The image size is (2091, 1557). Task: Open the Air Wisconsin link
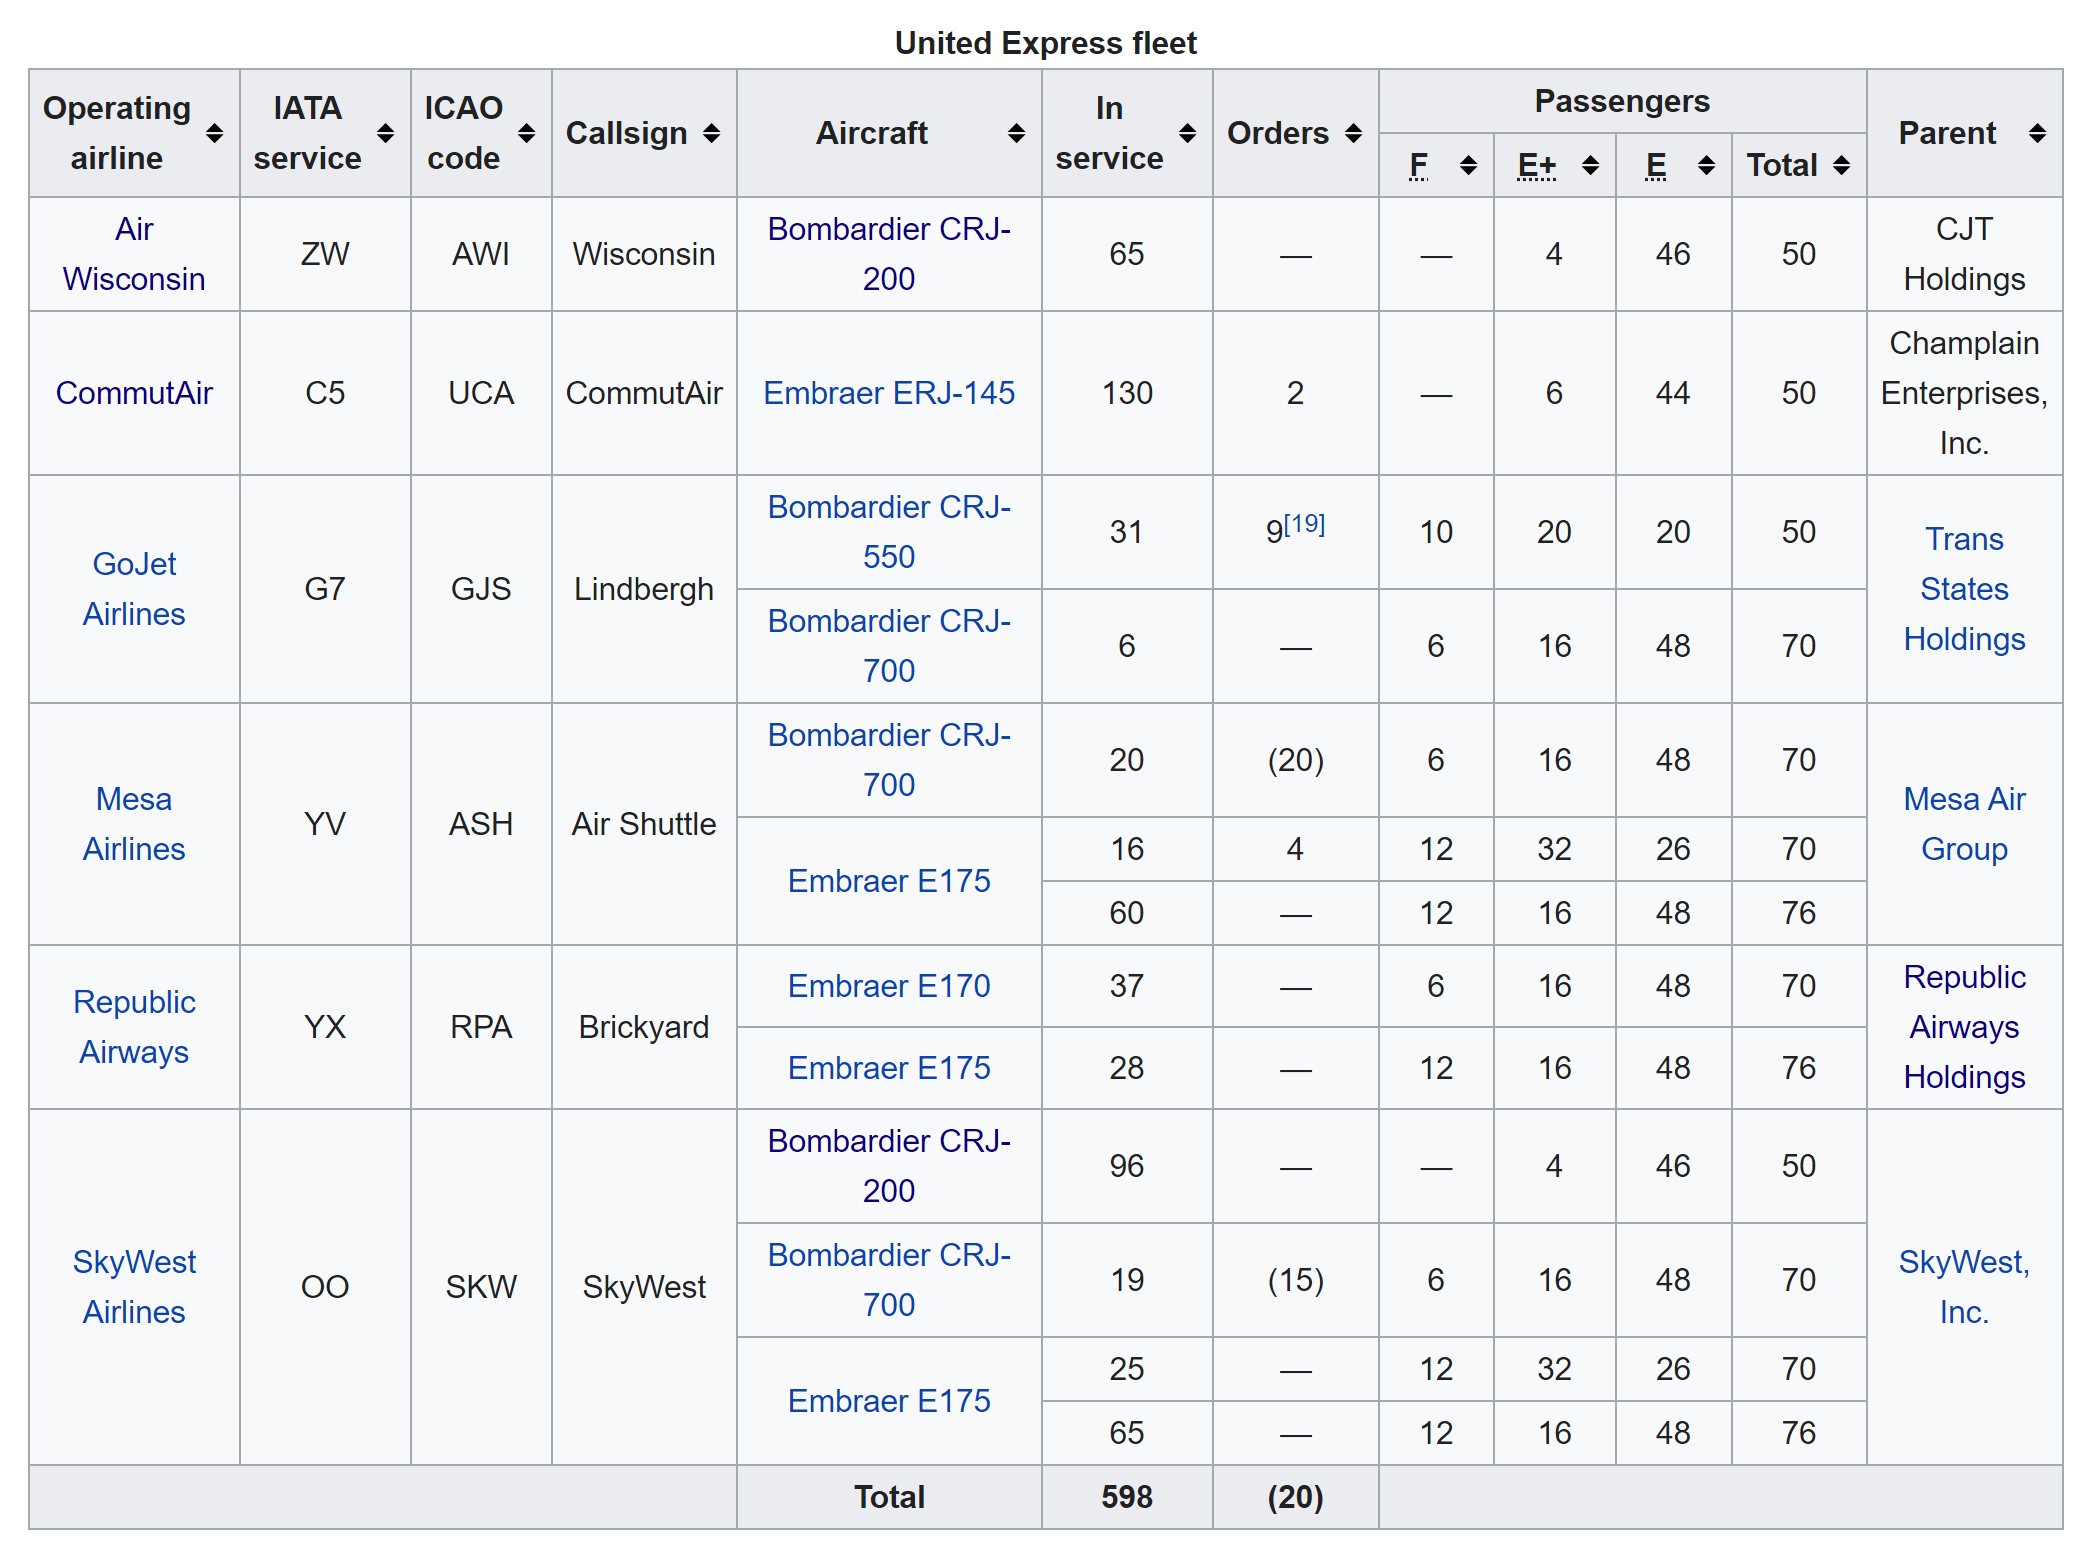tap(134, 254)
